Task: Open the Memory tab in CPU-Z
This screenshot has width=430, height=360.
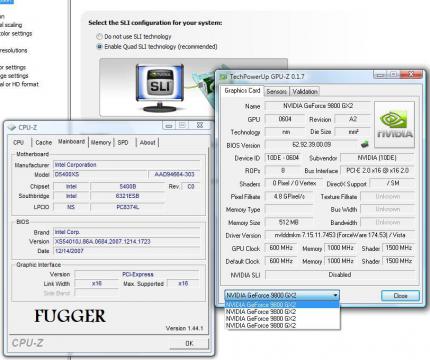Action: (x=101, y=142)
